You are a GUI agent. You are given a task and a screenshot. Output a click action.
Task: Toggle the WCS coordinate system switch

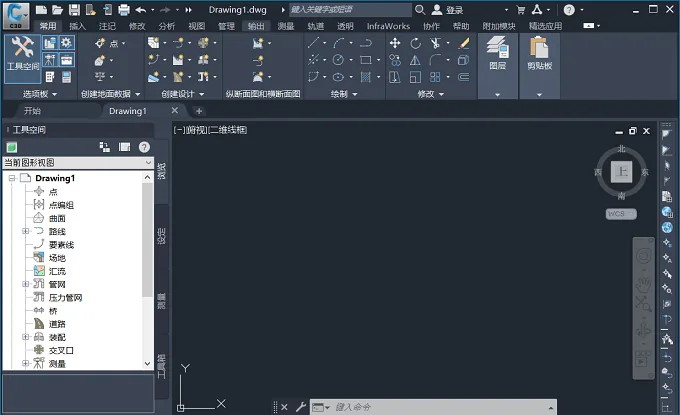point(621,214)
